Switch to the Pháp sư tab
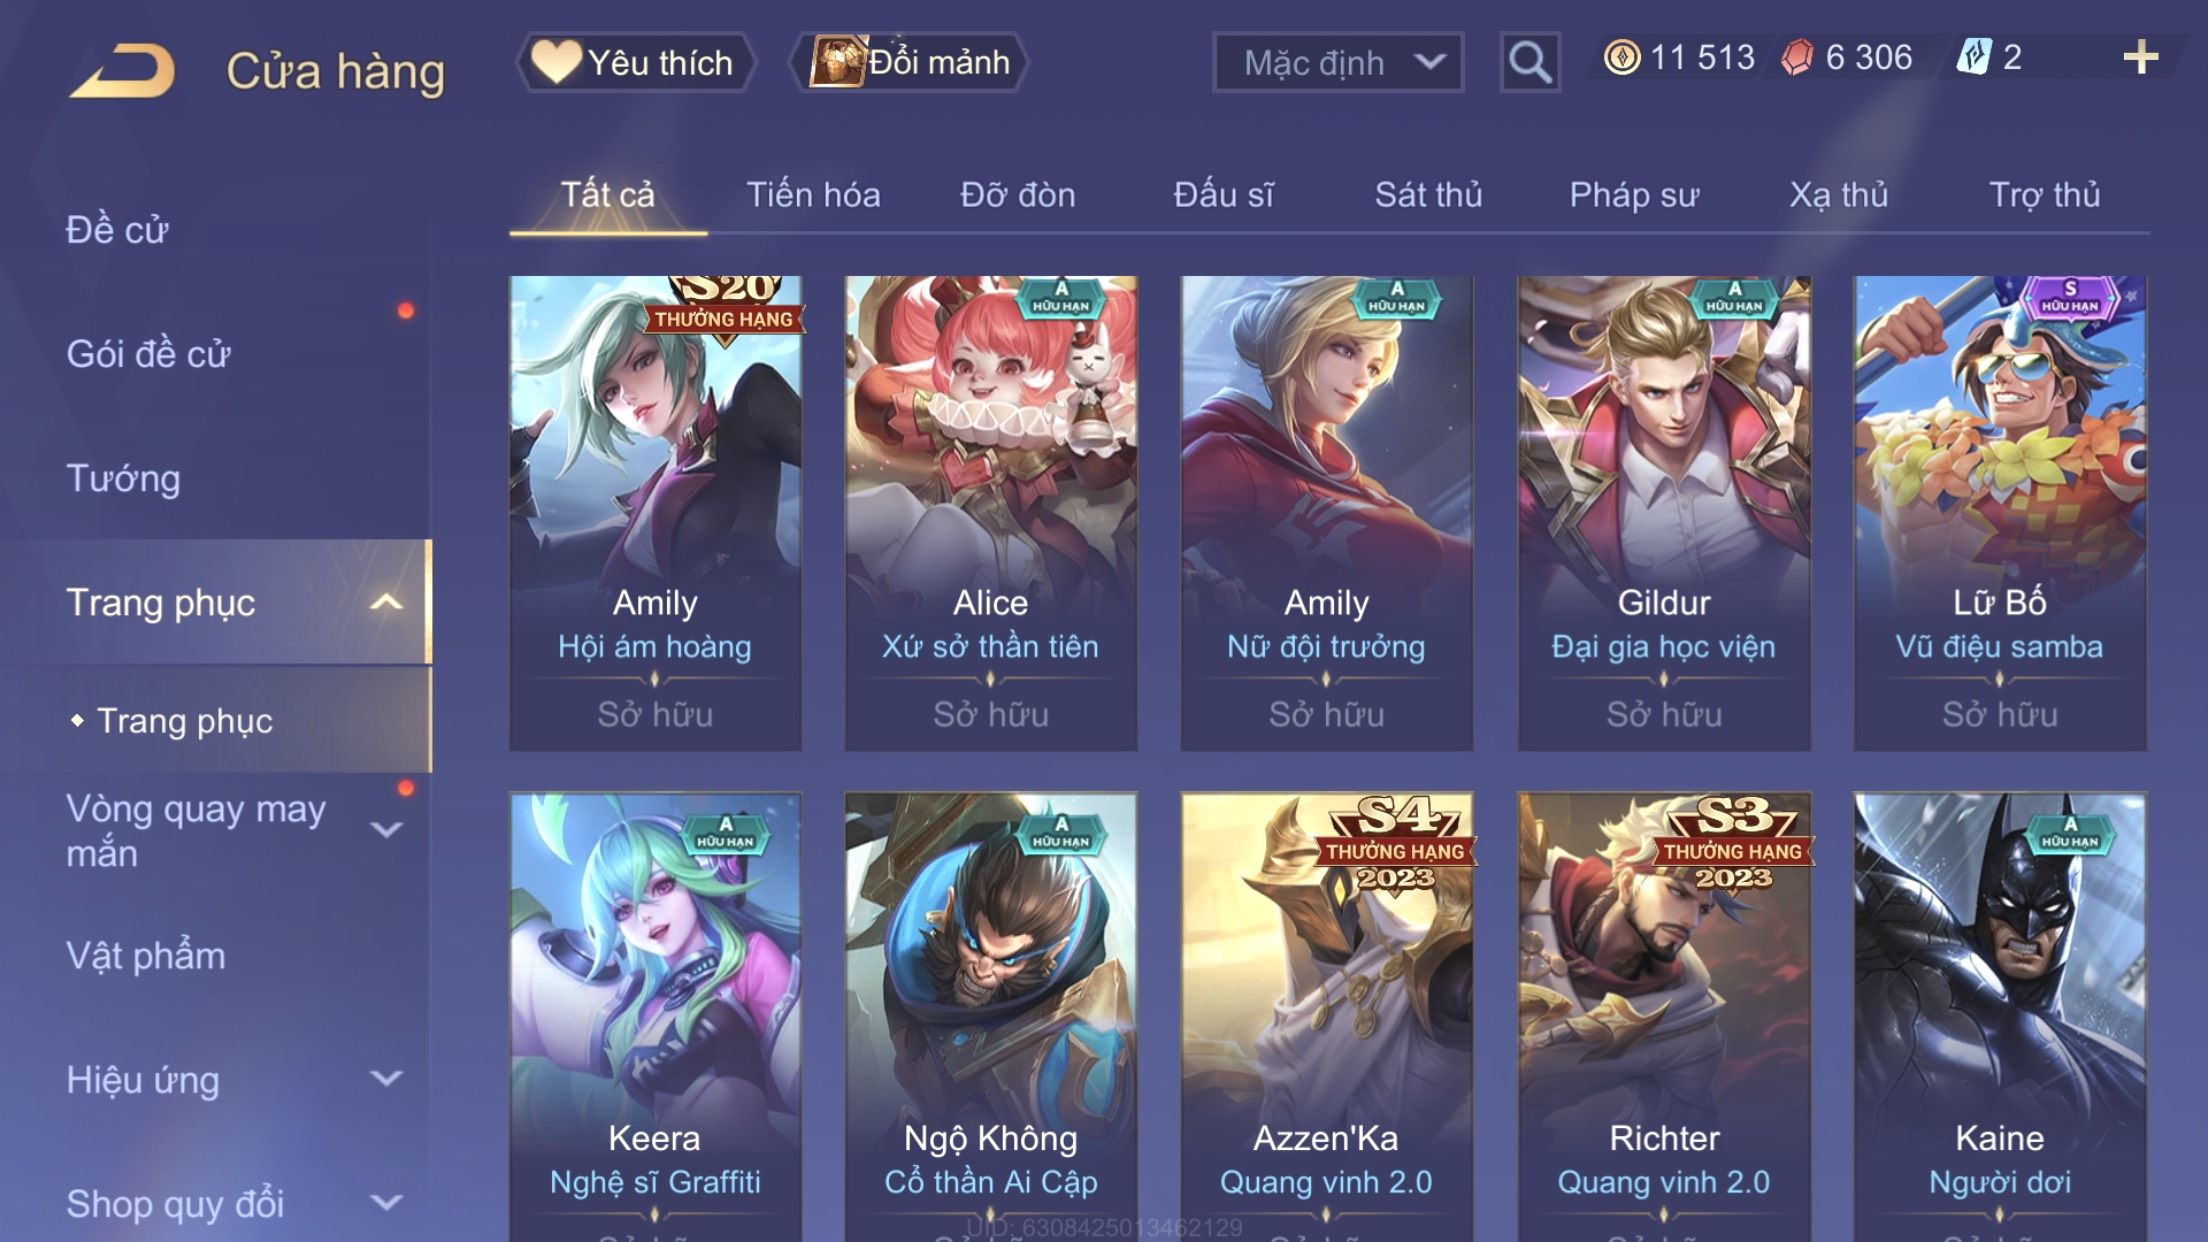 click(1634, 194)
